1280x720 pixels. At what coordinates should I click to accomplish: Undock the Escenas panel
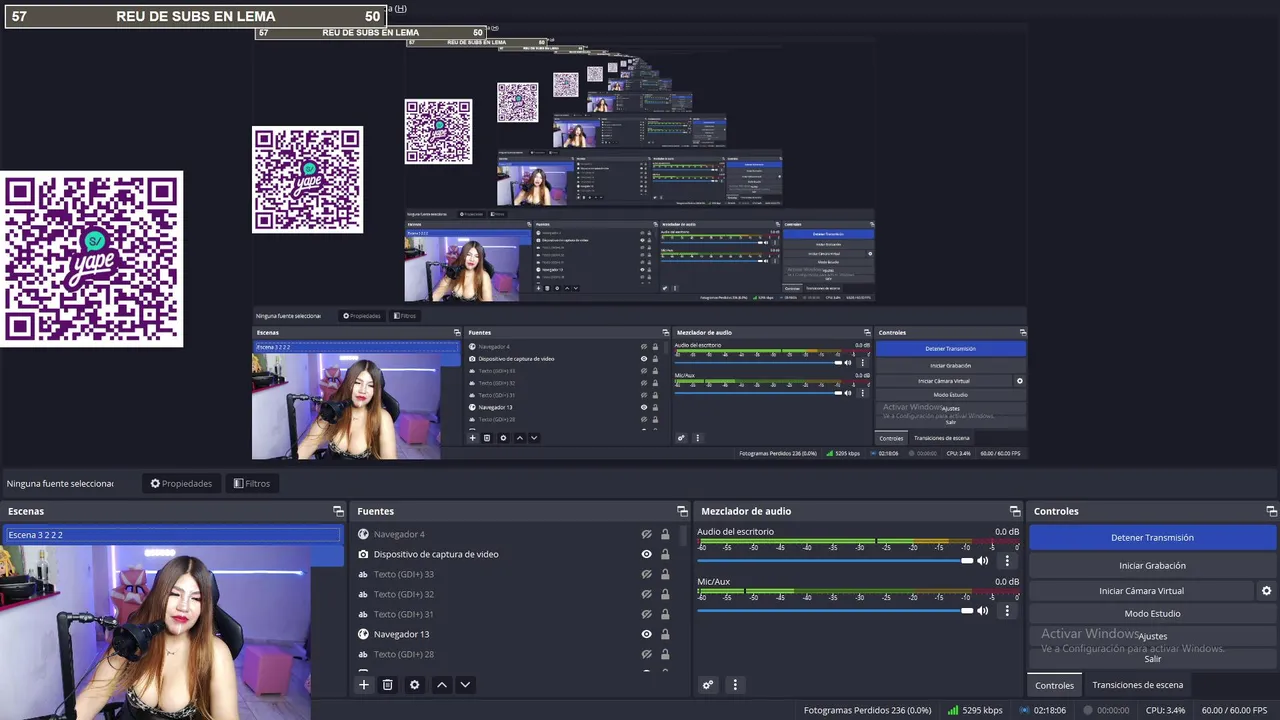click(x=338, y=511)
